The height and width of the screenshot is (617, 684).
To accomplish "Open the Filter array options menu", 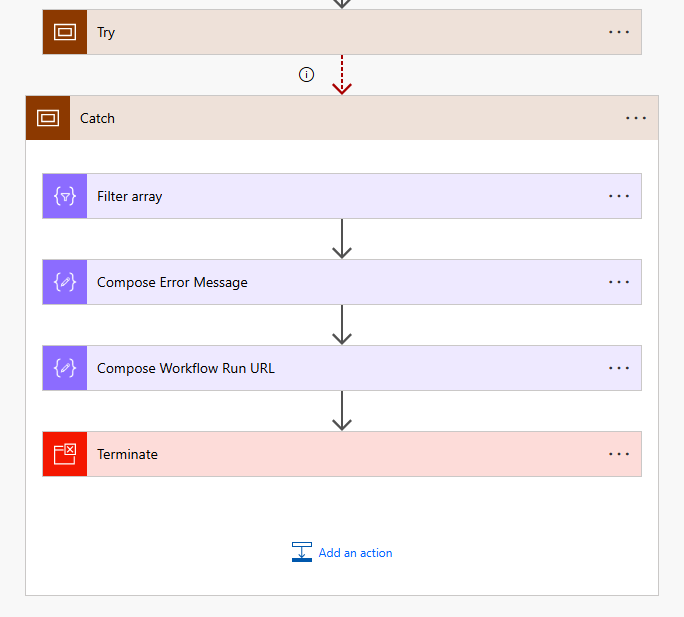I will [619, 196].
